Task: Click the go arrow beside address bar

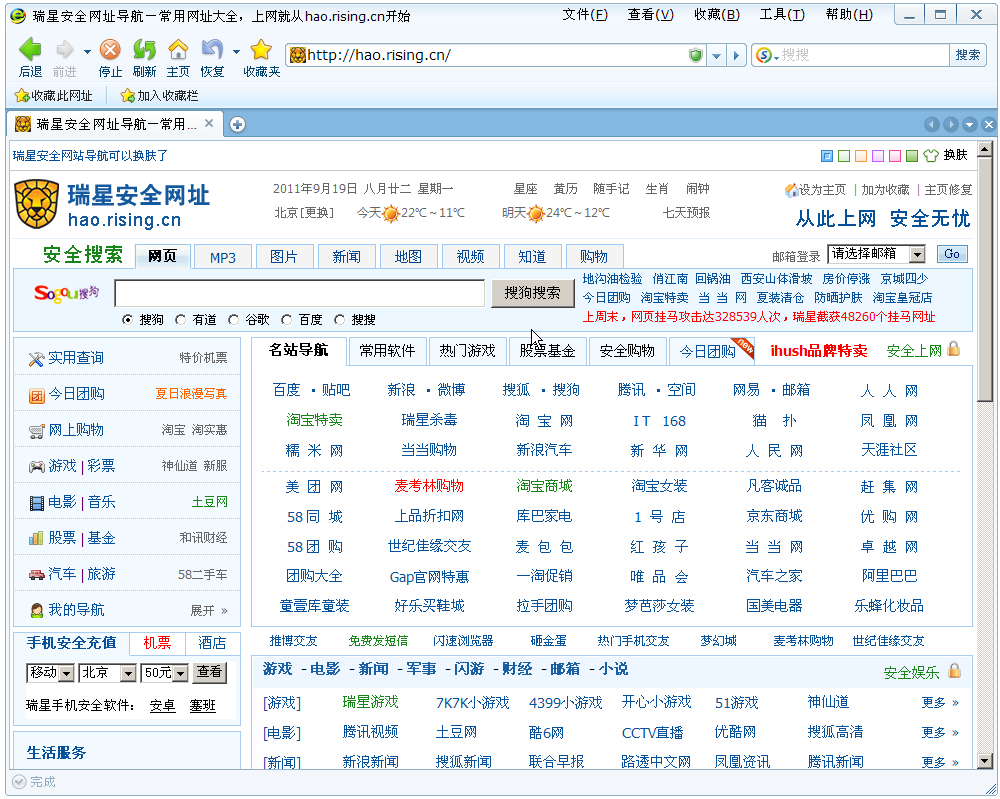Action: point(737,55)
